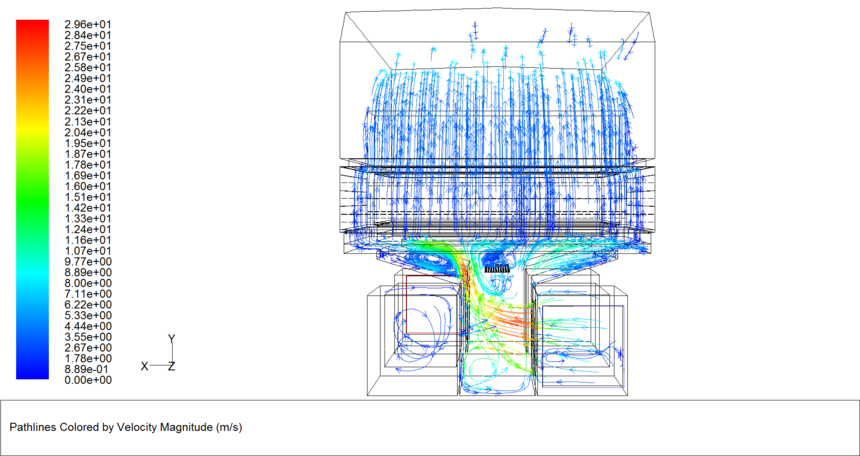The height and width of the screenshot is (456, 860).
Task: Click the 1.95e+01 legend label
Action: (x=88, y=143)
